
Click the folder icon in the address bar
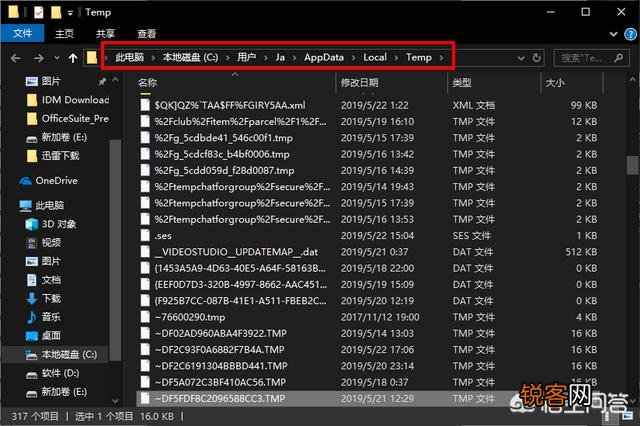pos(92,58)
